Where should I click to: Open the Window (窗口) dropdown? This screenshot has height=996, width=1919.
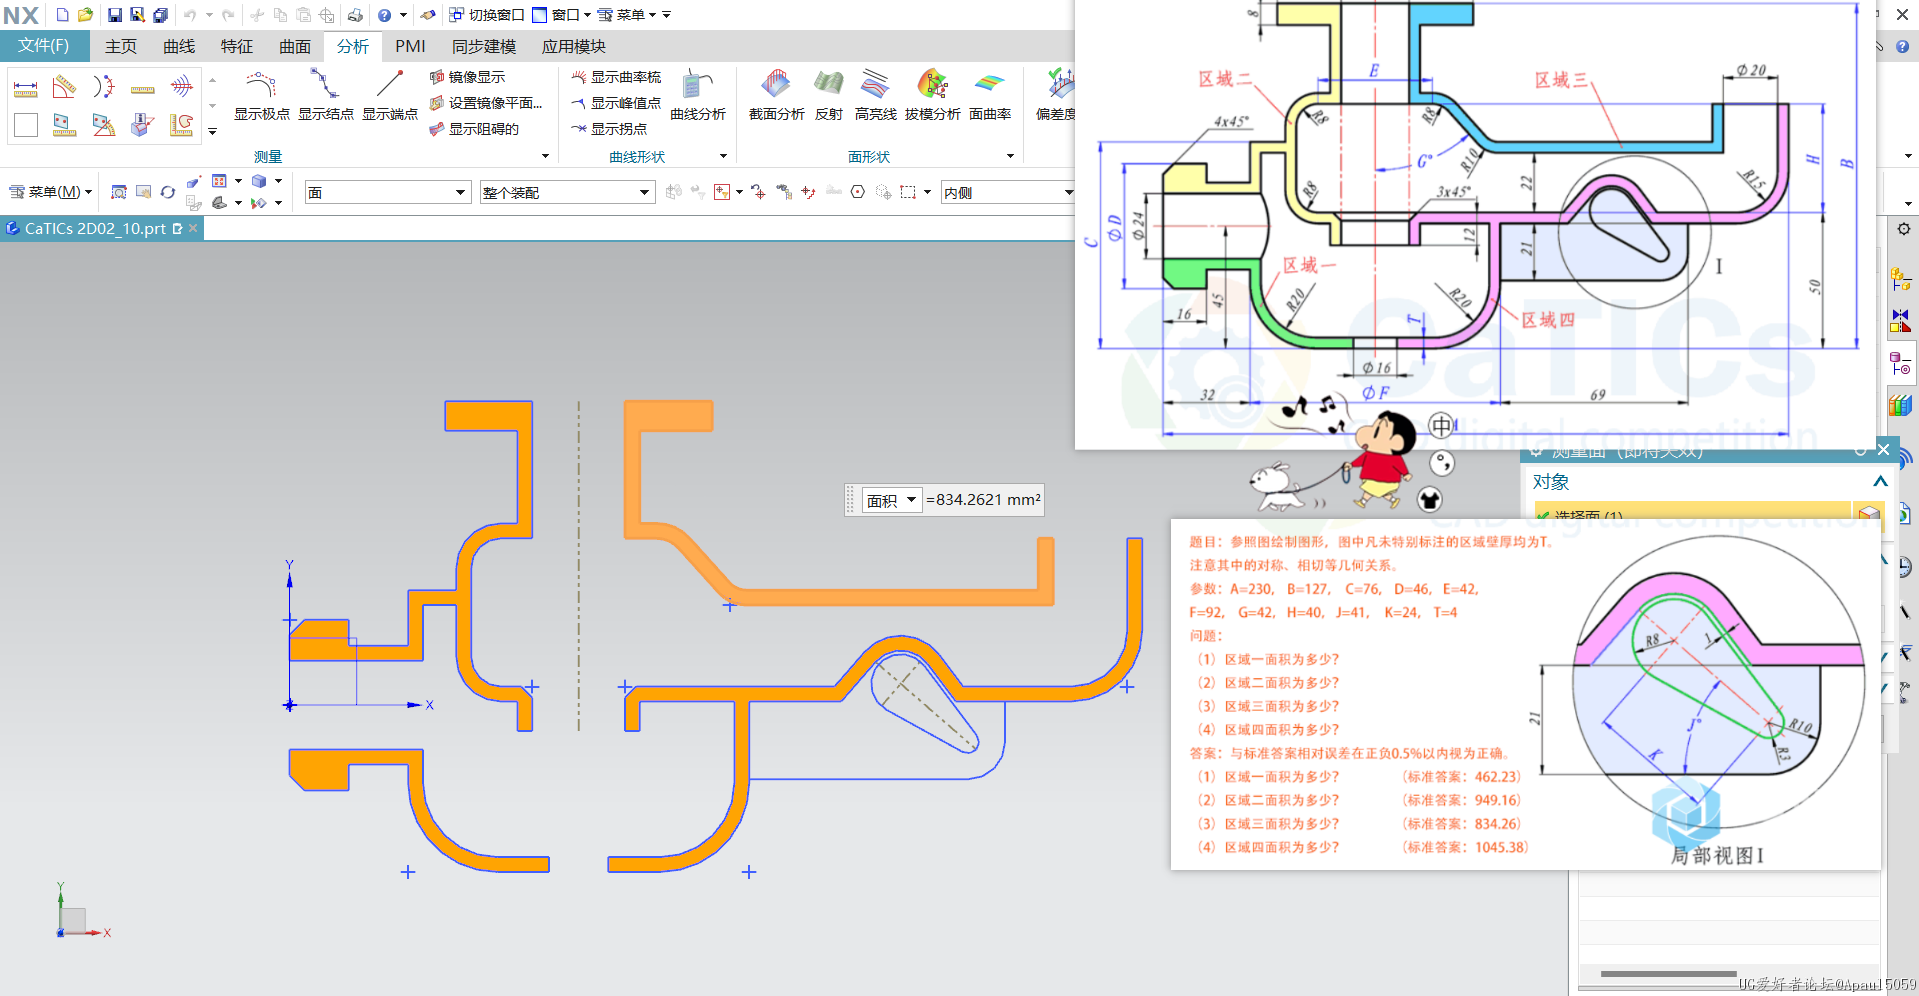pos(561,15)
